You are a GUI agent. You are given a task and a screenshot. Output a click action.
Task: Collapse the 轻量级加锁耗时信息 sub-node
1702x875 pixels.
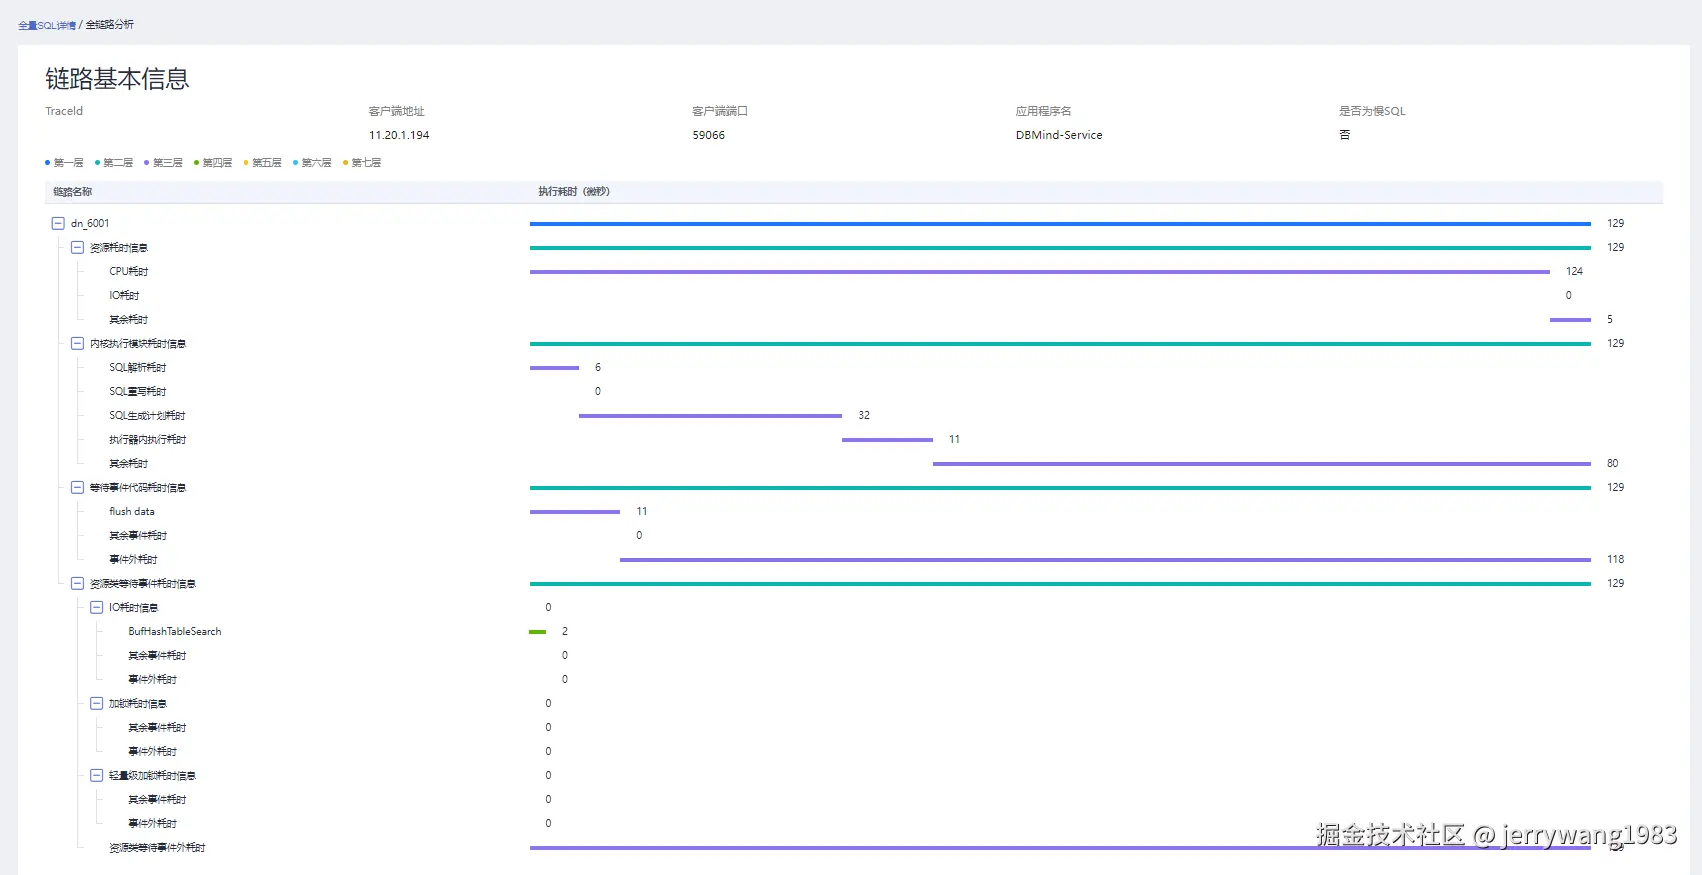point(97,776)
